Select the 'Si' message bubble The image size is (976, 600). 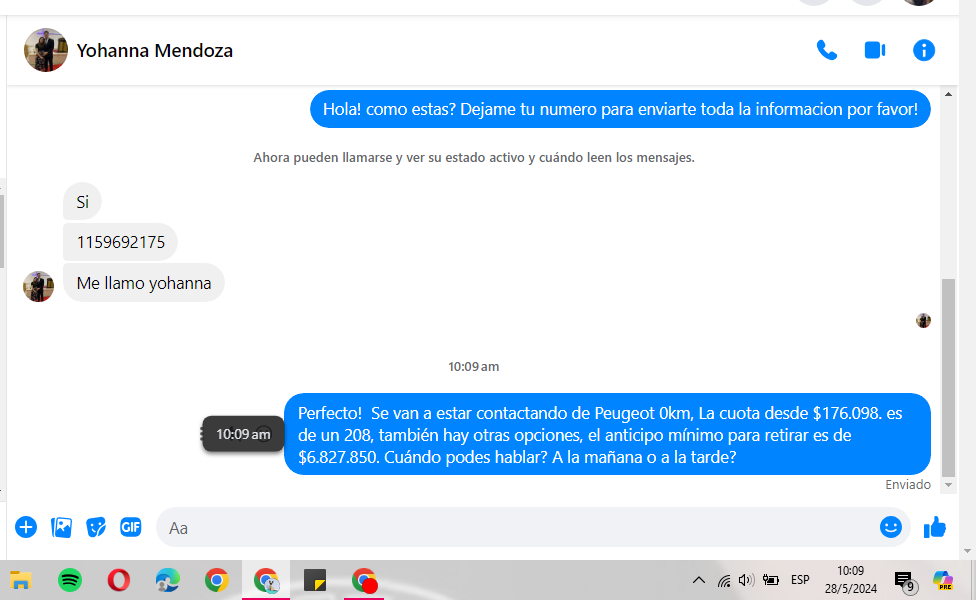click(82, 202)
